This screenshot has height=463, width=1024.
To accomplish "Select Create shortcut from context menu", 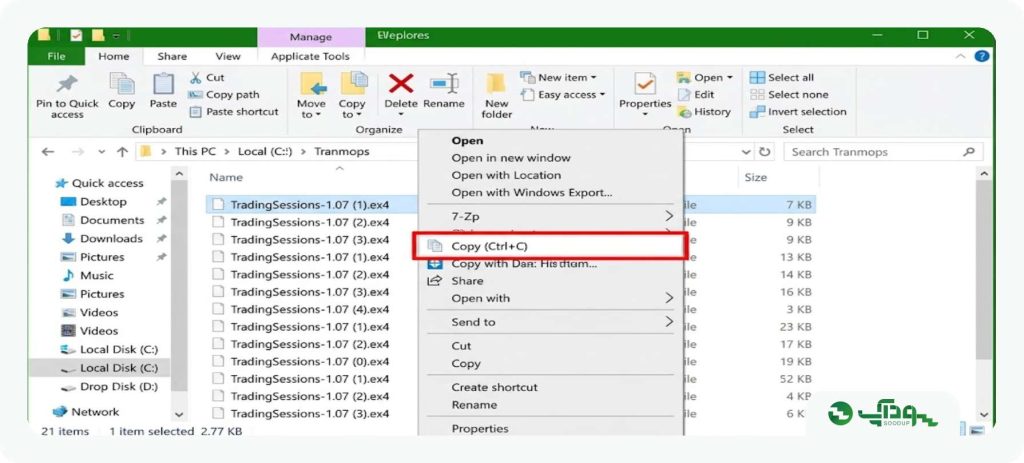I will pyautogui.click(x=494, y=387).
